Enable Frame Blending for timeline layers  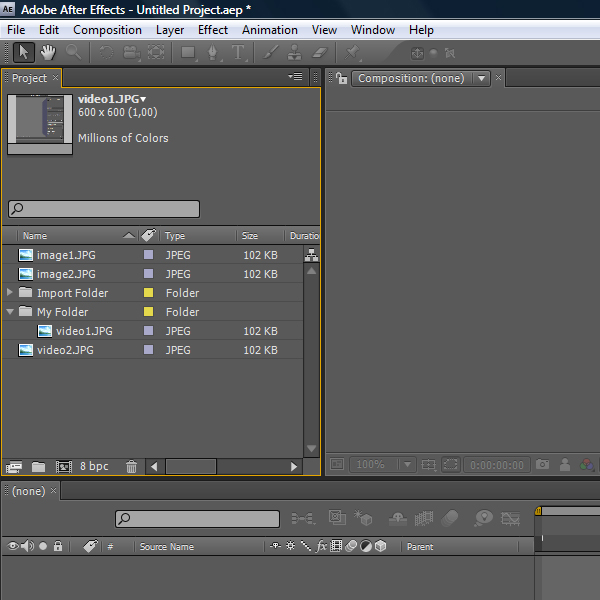(x=424, y=518)
